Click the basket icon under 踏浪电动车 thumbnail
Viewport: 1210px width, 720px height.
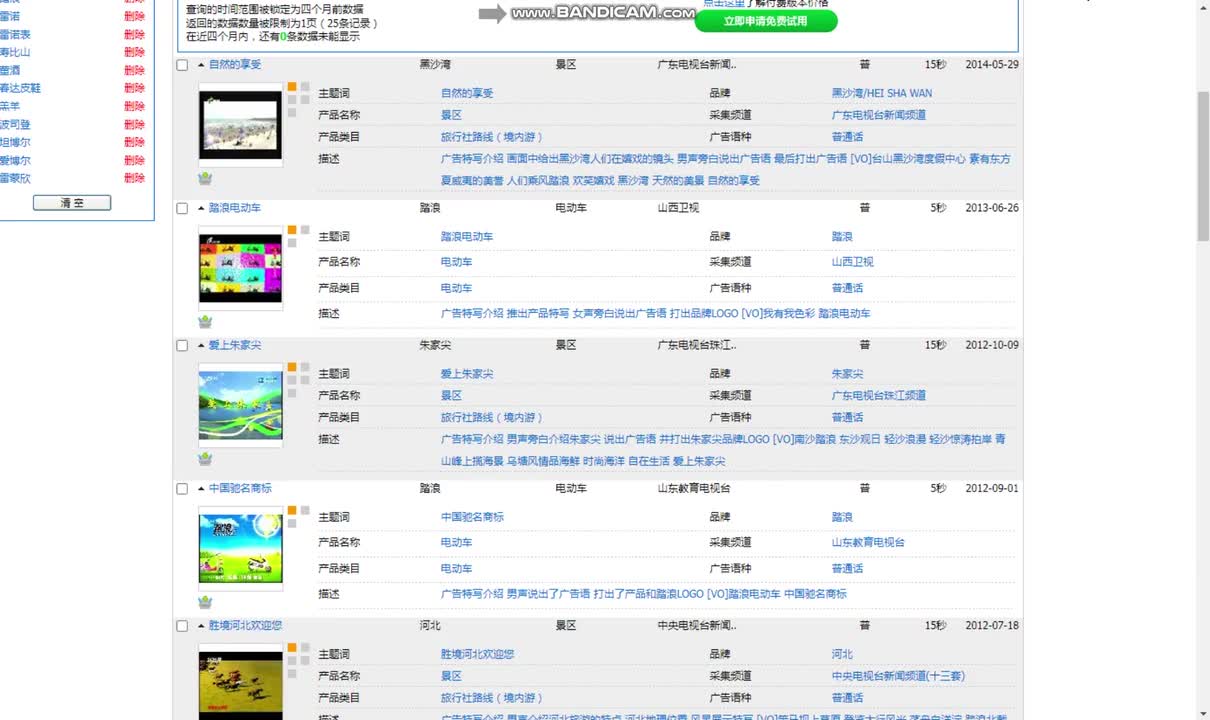pos(205,322)
